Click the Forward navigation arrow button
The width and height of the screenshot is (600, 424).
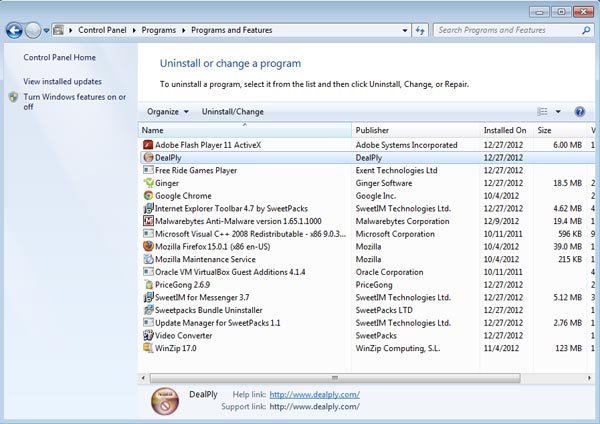33,30
